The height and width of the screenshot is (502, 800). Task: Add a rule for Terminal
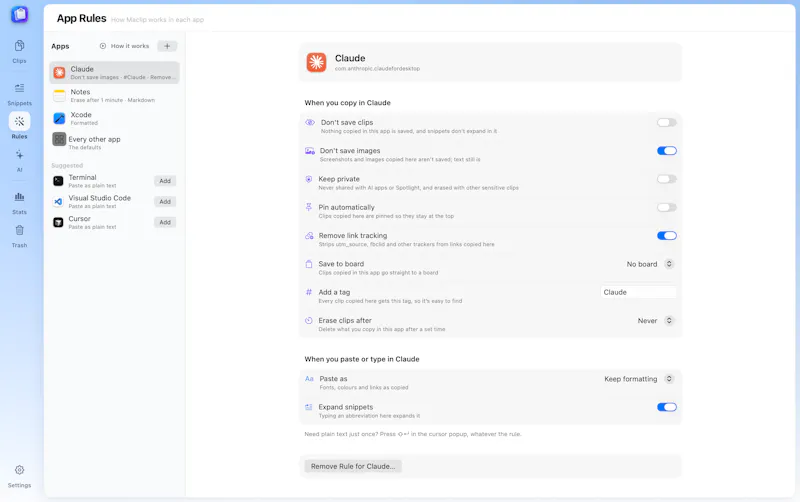tap(165, 181)
